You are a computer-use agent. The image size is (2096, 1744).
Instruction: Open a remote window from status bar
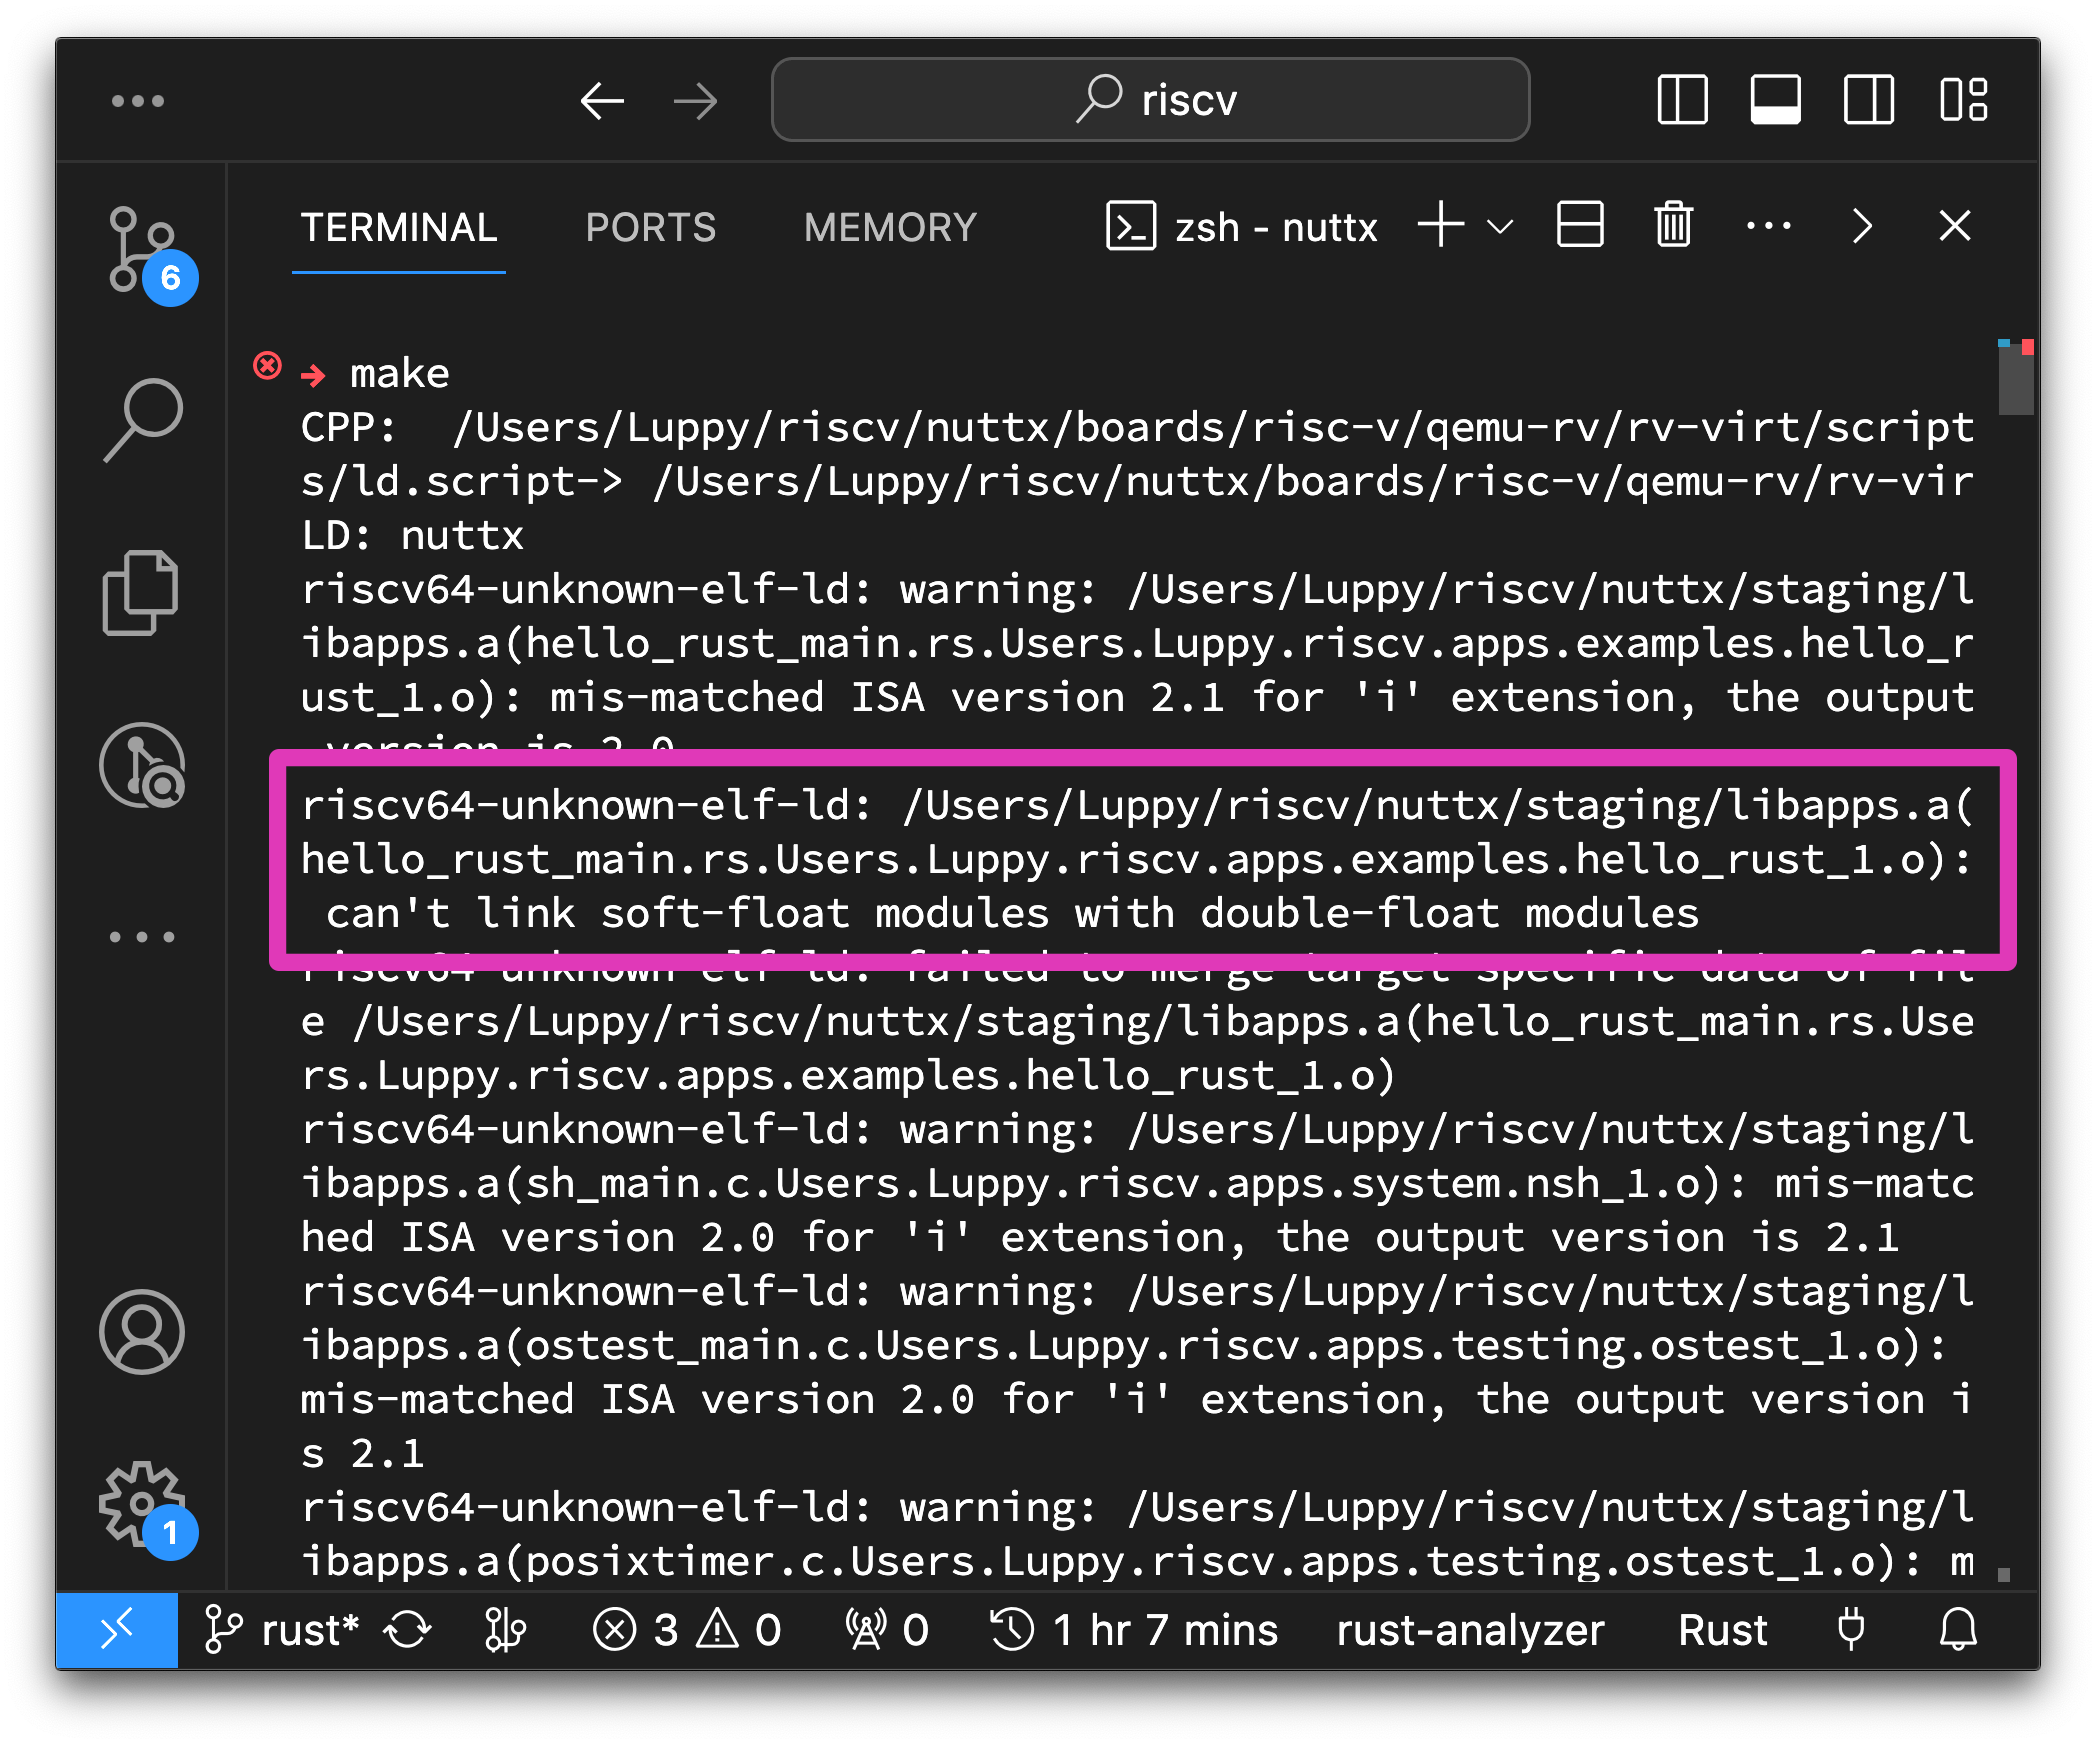(x=117, y=1630)
